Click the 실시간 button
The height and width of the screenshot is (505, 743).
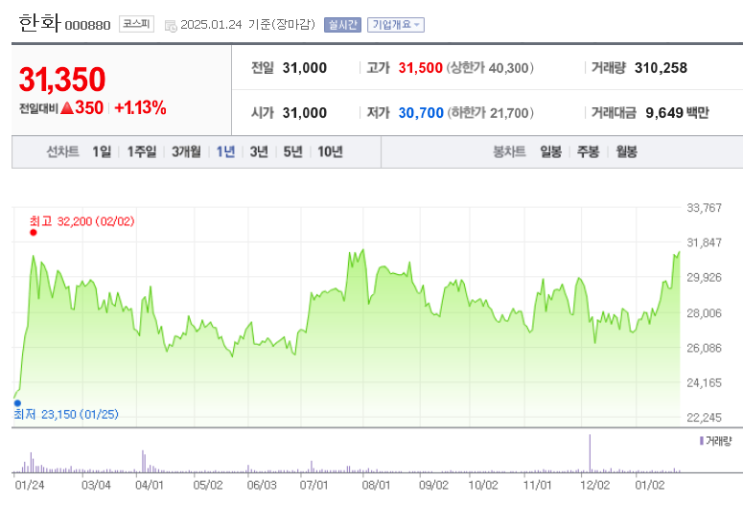coord(343,25)
